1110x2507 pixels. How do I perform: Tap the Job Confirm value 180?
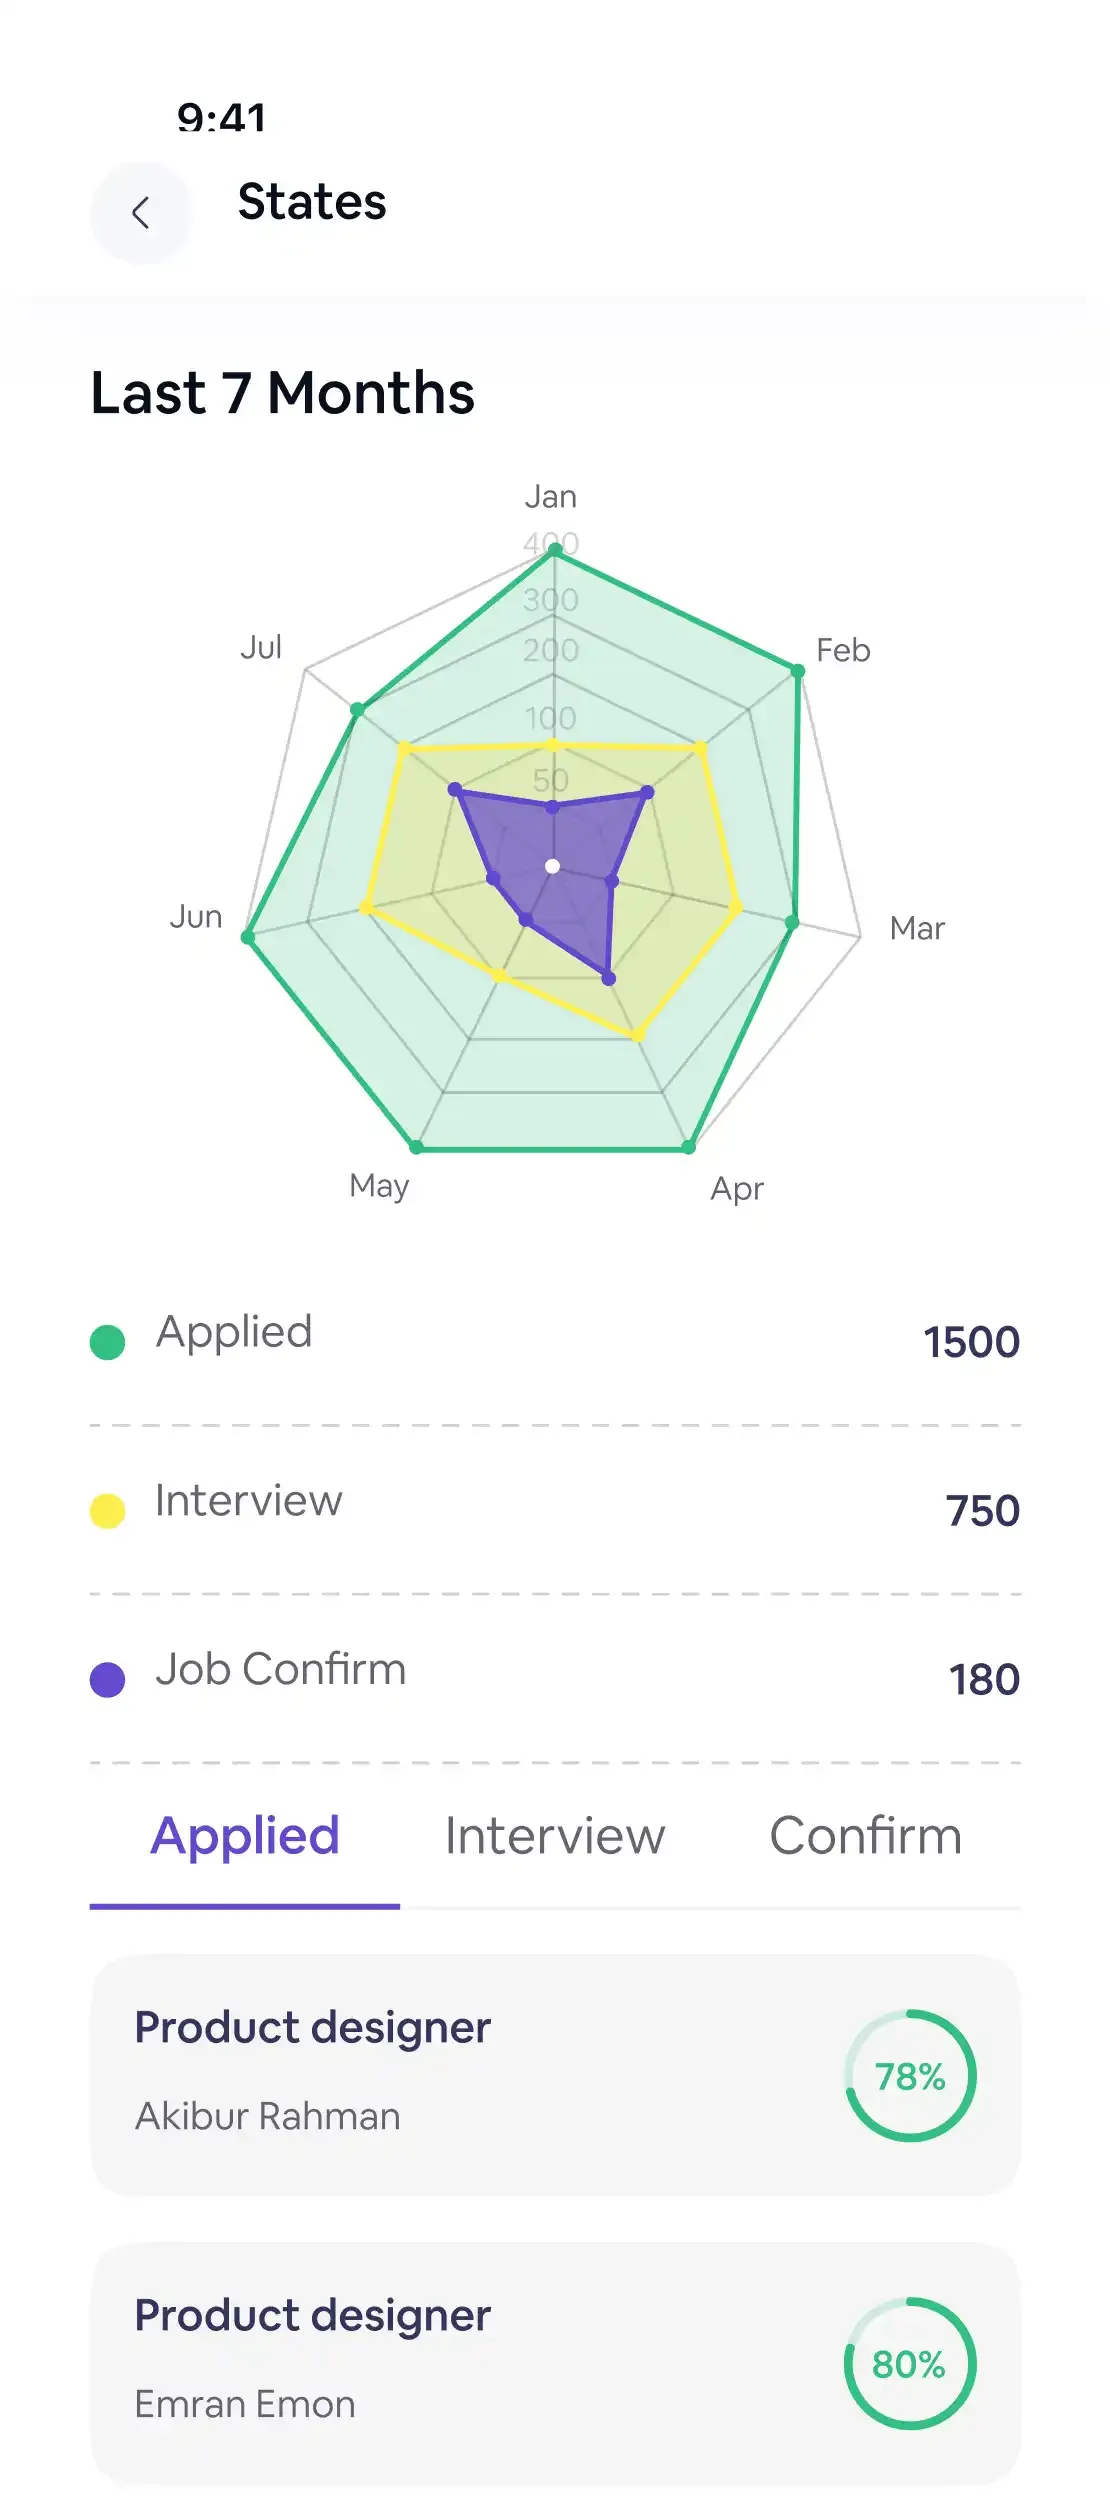pyautogui.click(x=984, y=1680)
